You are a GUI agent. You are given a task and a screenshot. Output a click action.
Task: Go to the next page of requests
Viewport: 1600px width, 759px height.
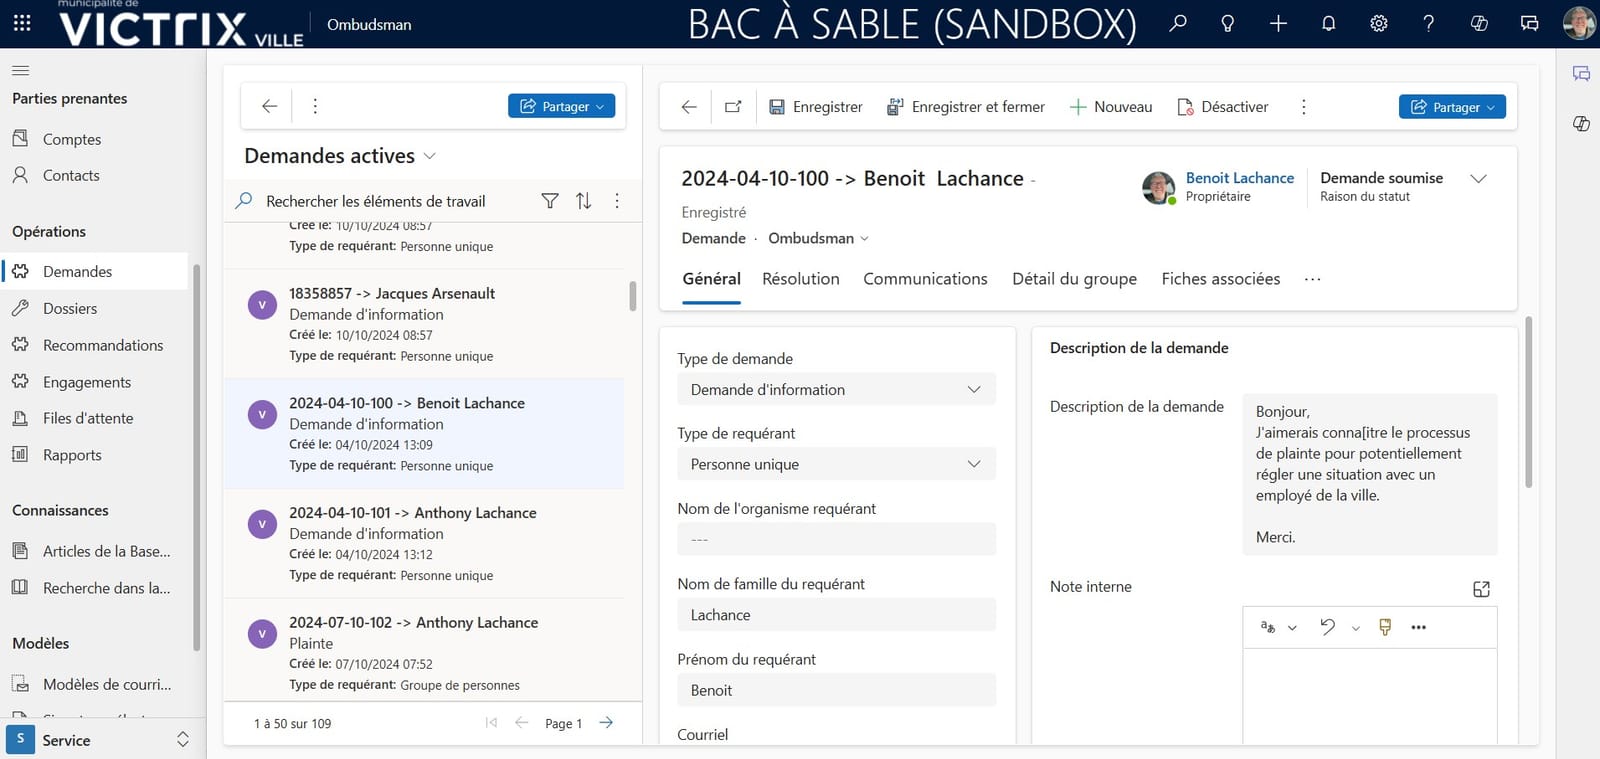pyautogui.click(x=606, y=723)
